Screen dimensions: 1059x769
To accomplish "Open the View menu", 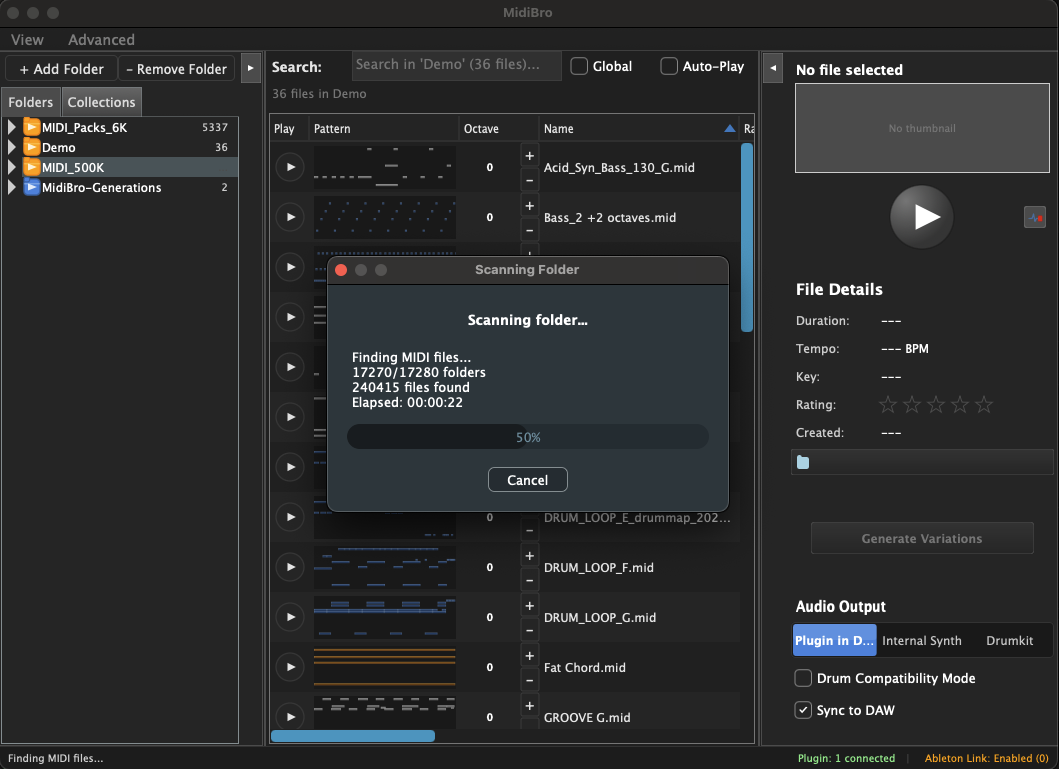I will (x=27, y=40).
